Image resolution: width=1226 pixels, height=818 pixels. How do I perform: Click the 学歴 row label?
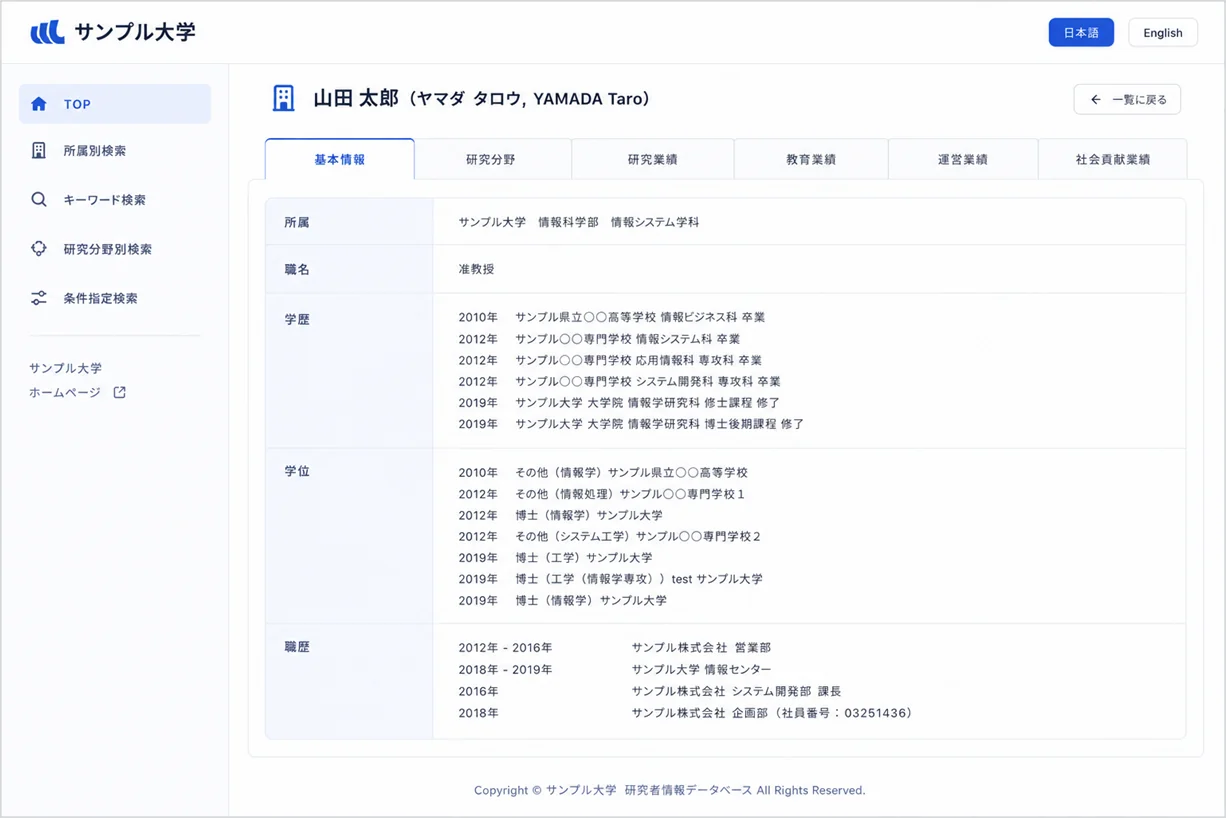coord(297,320)
